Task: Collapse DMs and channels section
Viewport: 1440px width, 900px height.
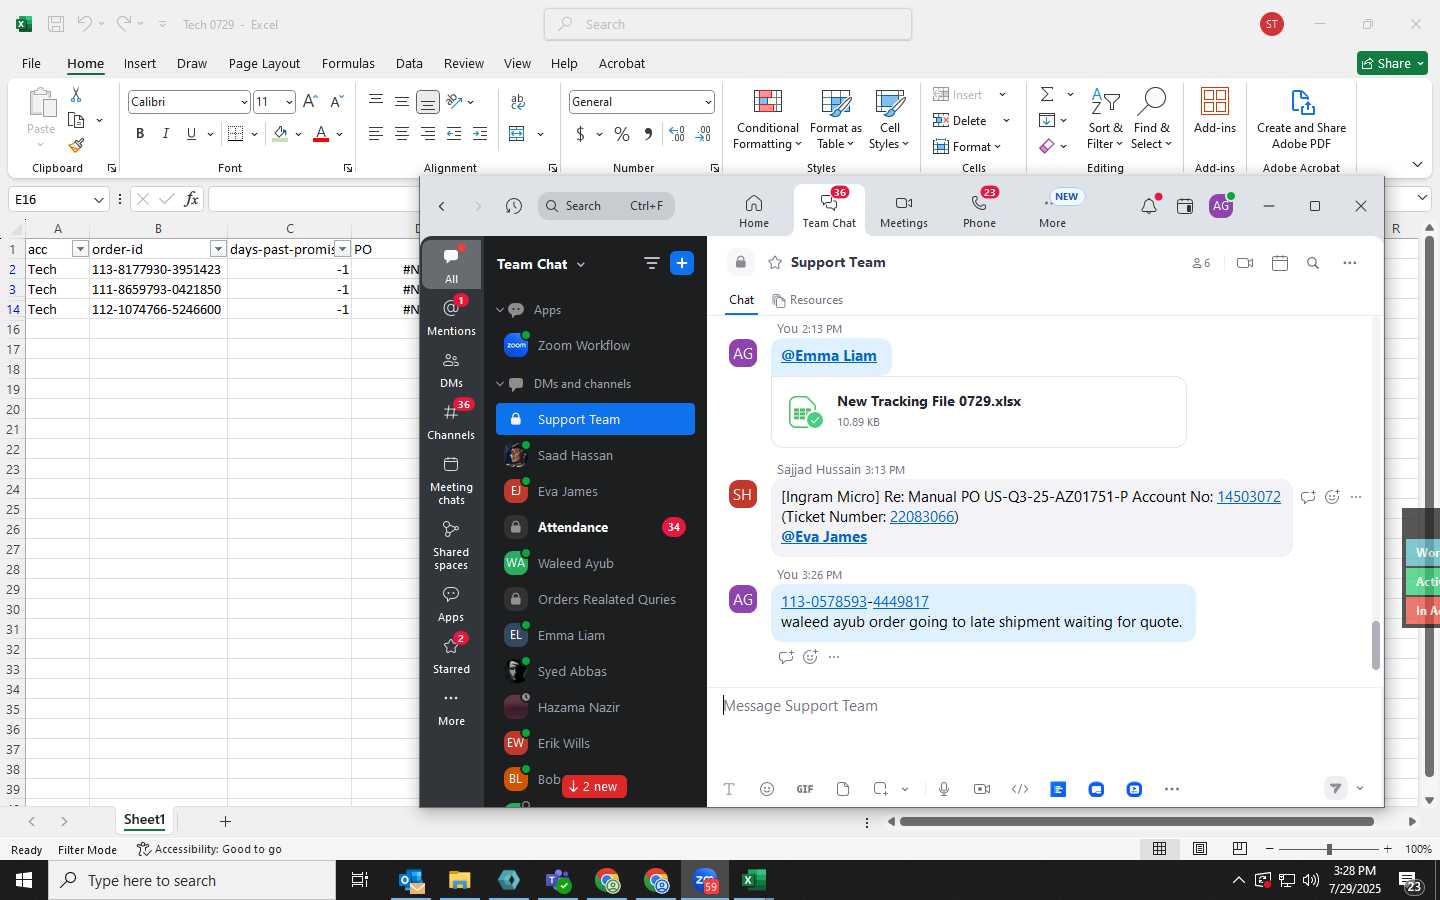Action: (x=500, y=384)
